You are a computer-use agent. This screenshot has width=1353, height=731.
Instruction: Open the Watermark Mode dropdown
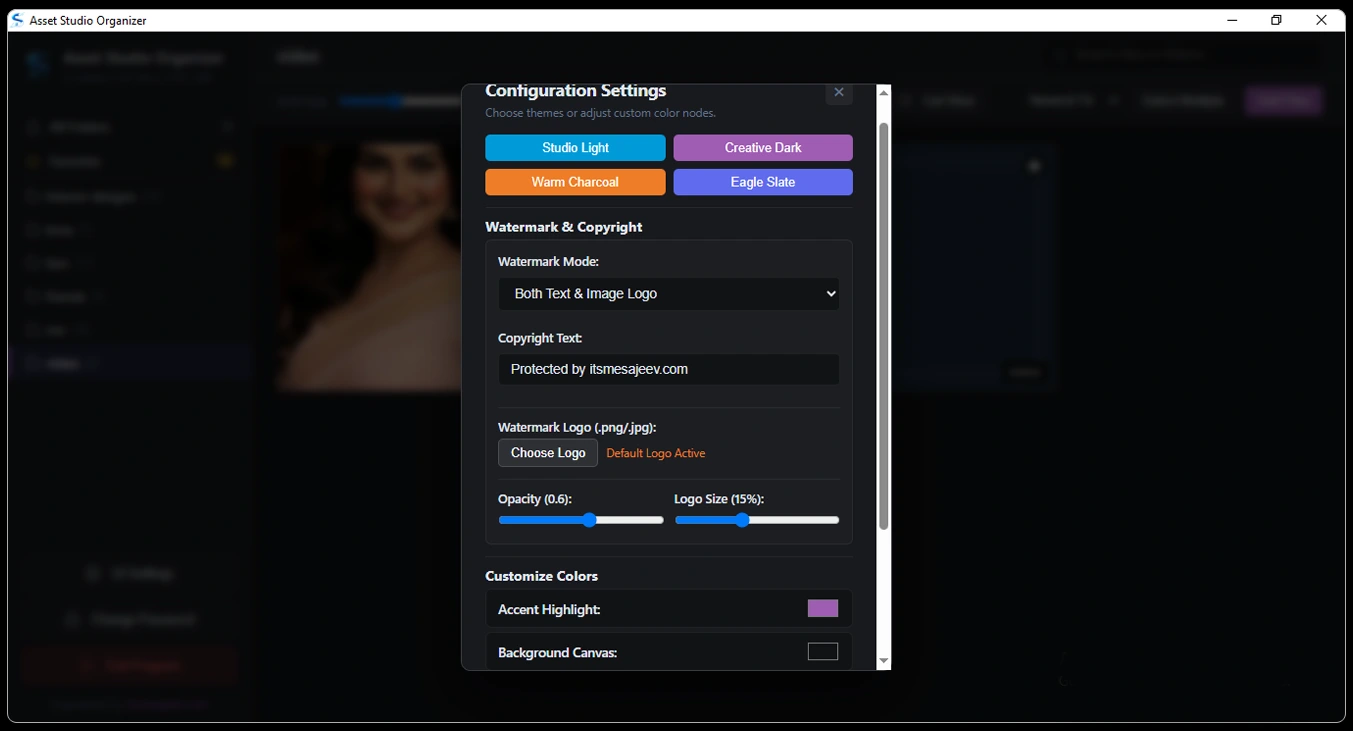click(x=669, y=294)
